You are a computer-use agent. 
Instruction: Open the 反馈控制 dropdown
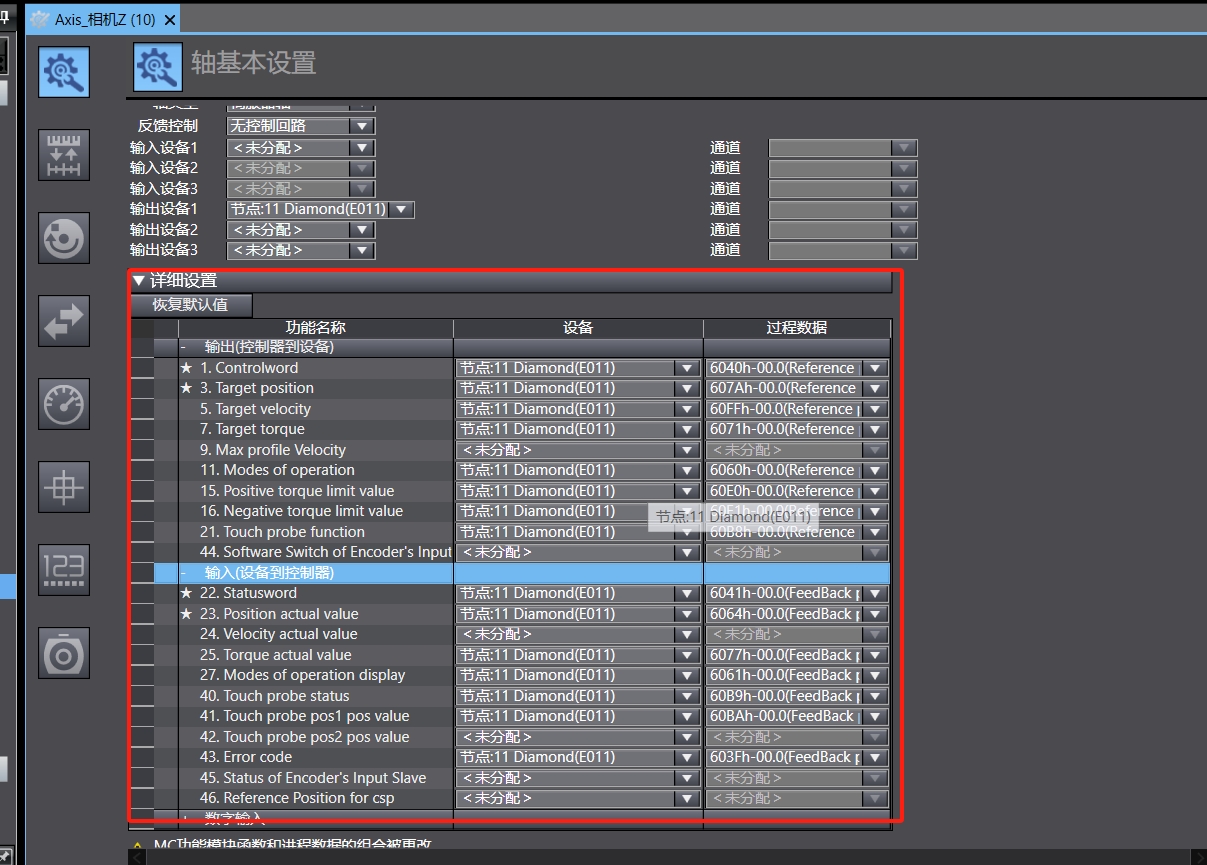point(361,126)
